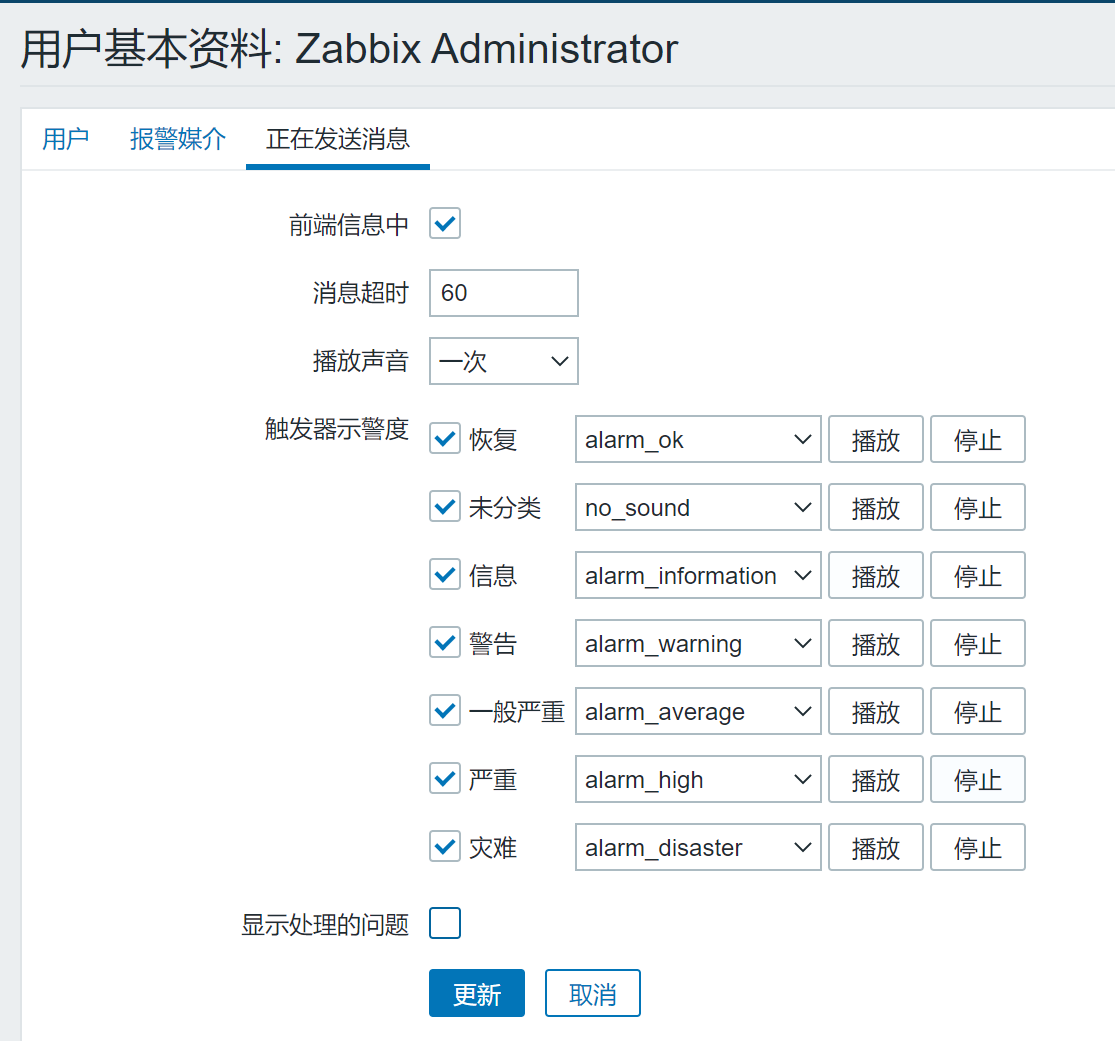This screenshot has height=1041, width=1115.
Task: Open the 报警媒介 tab
Action: point(178,139)
